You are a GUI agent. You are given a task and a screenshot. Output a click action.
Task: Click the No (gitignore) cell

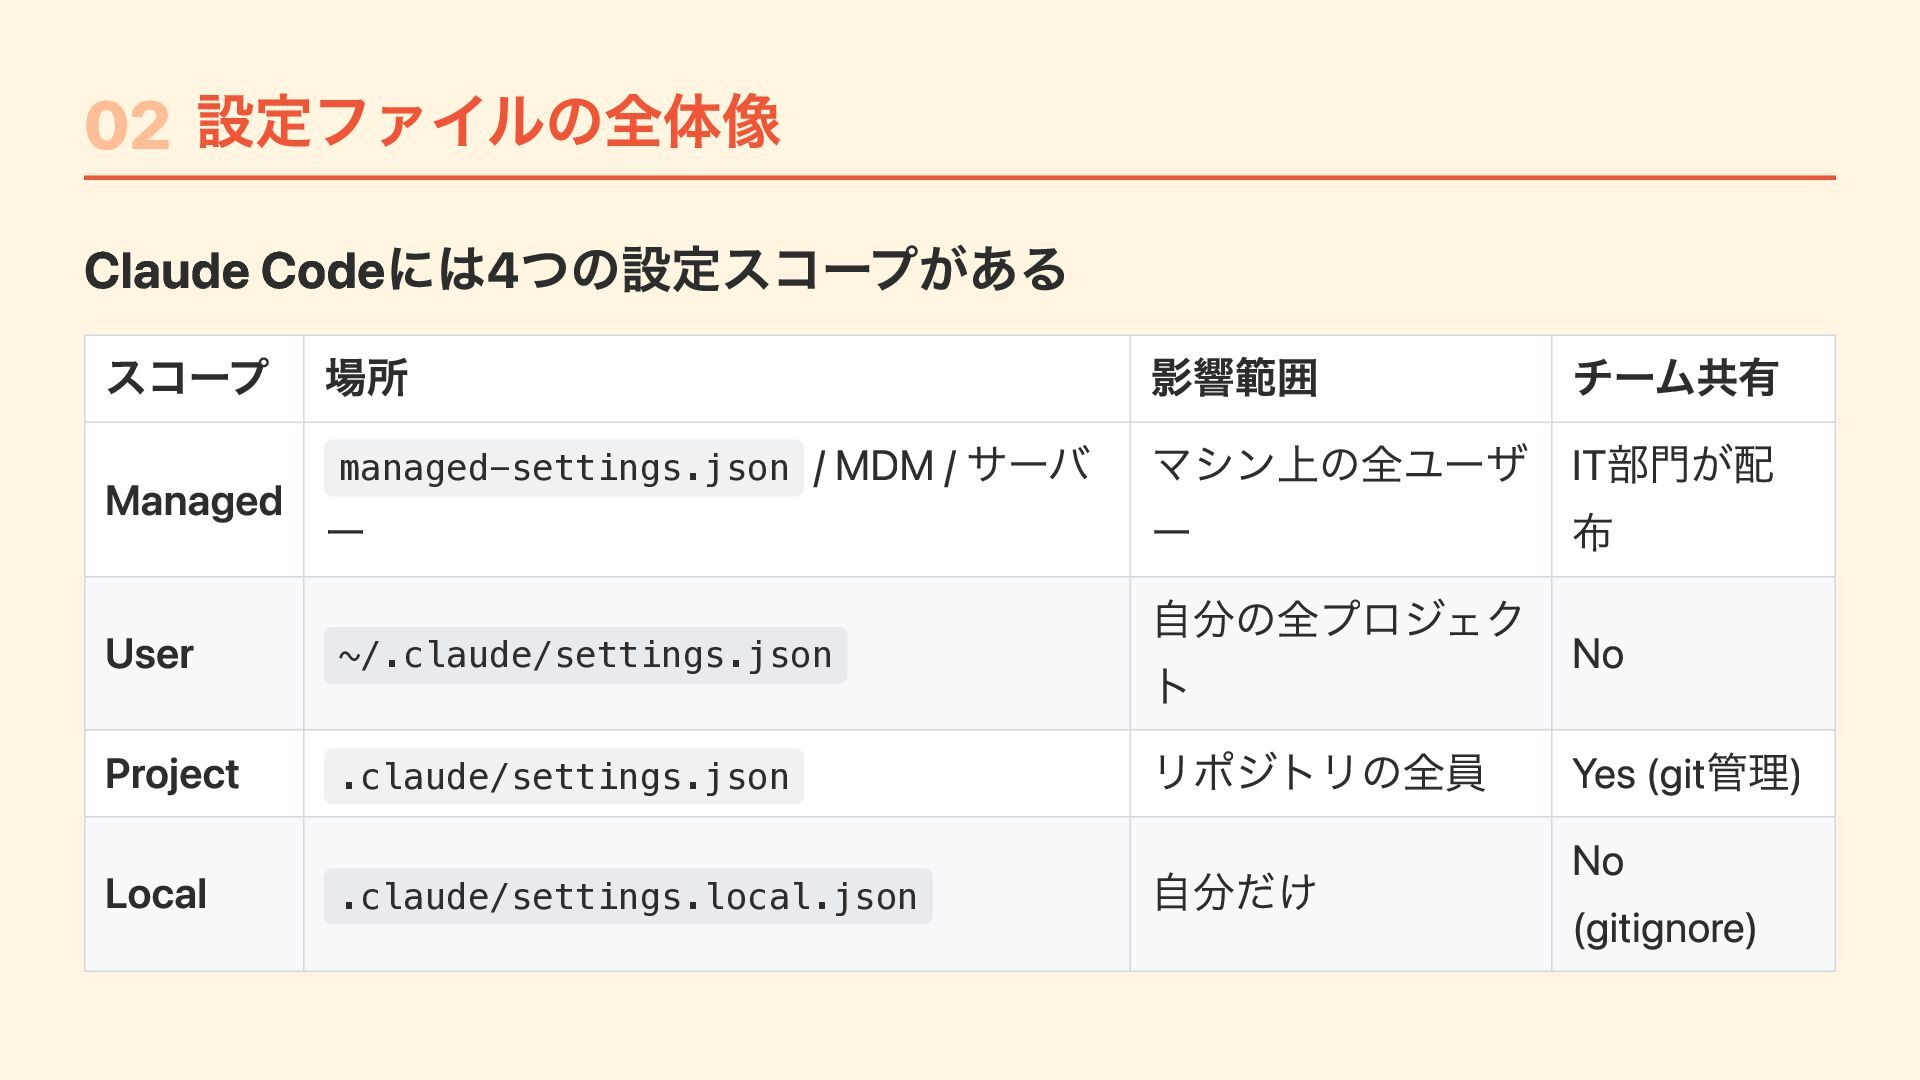point(1664,894)
